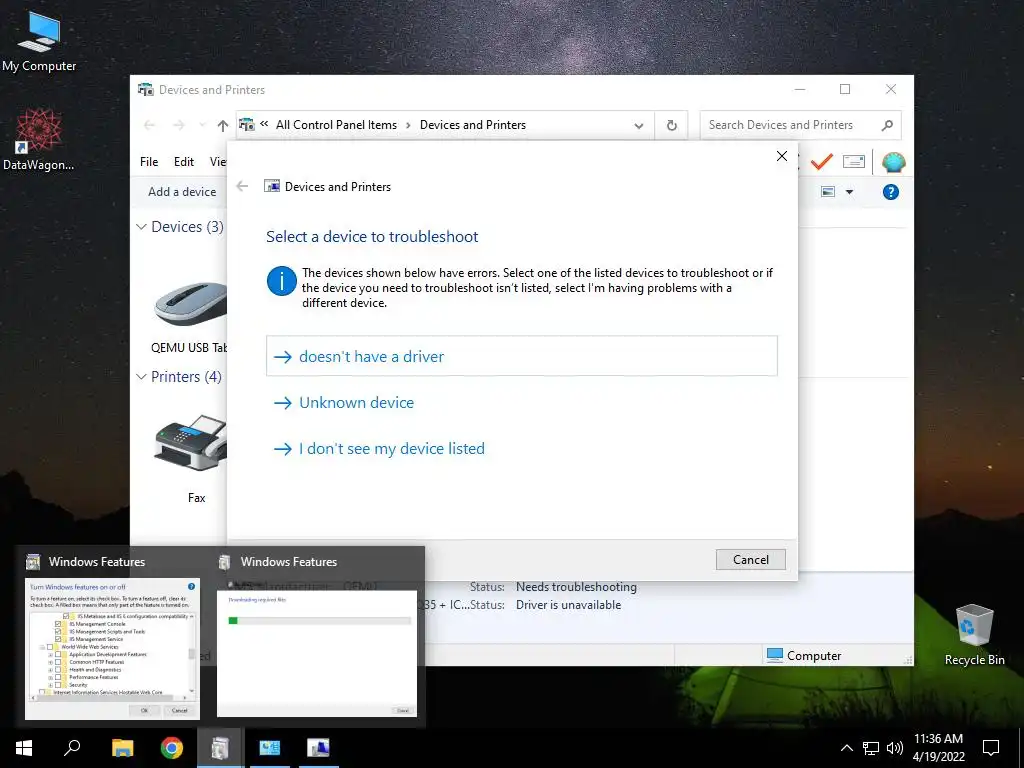Image resolution: width=1024 pixels, height=768 pixels.
Task: Open the Recycle Bin on the desktop
Action: tap(974, 635)
